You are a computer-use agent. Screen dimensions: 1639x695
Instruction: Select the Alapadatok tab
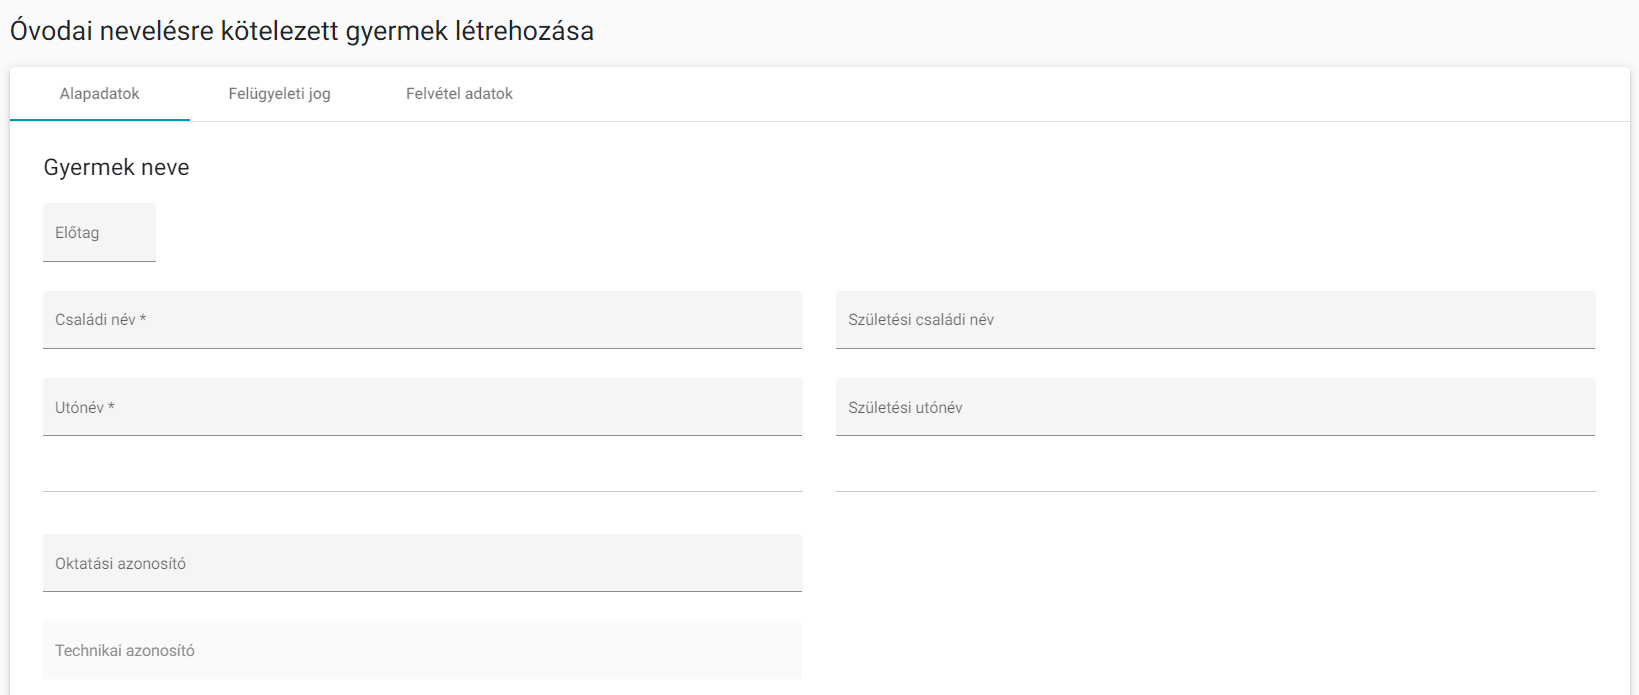coord(100,94)
